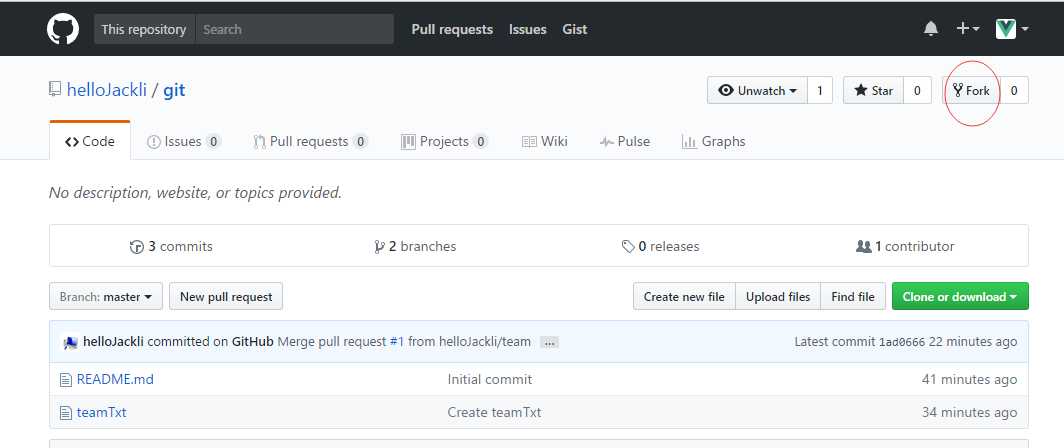Click the helloJackli committer avatar
Viewport: 1064px width, 448px height.
coord(70,342)
